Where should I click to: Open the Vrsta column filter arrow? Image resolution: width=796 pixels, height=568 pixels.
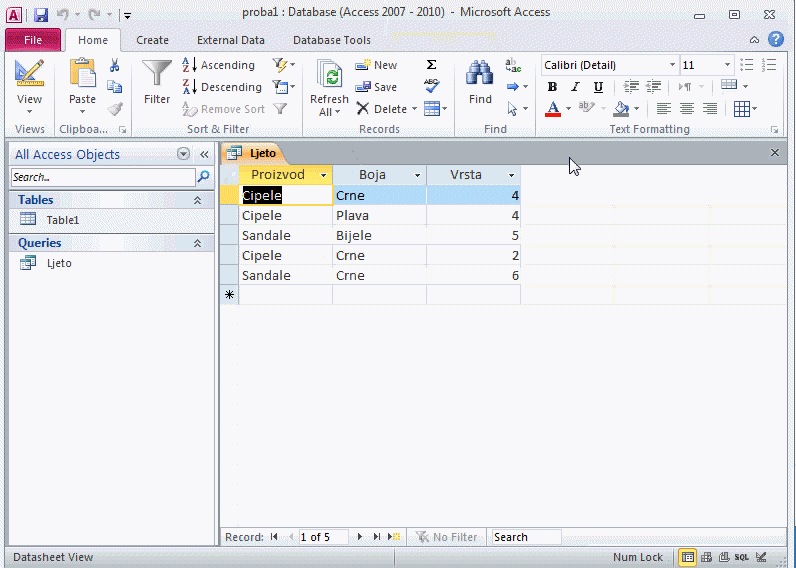coord(511,175)
